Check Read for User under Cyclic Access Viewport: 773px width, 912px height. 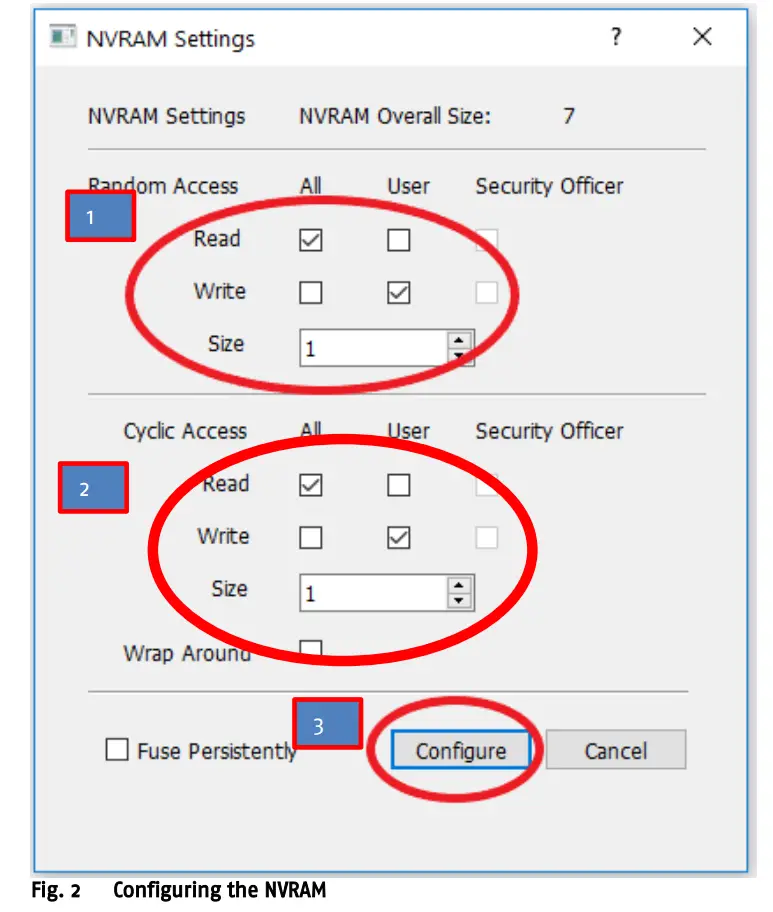(x=397, y=484)
